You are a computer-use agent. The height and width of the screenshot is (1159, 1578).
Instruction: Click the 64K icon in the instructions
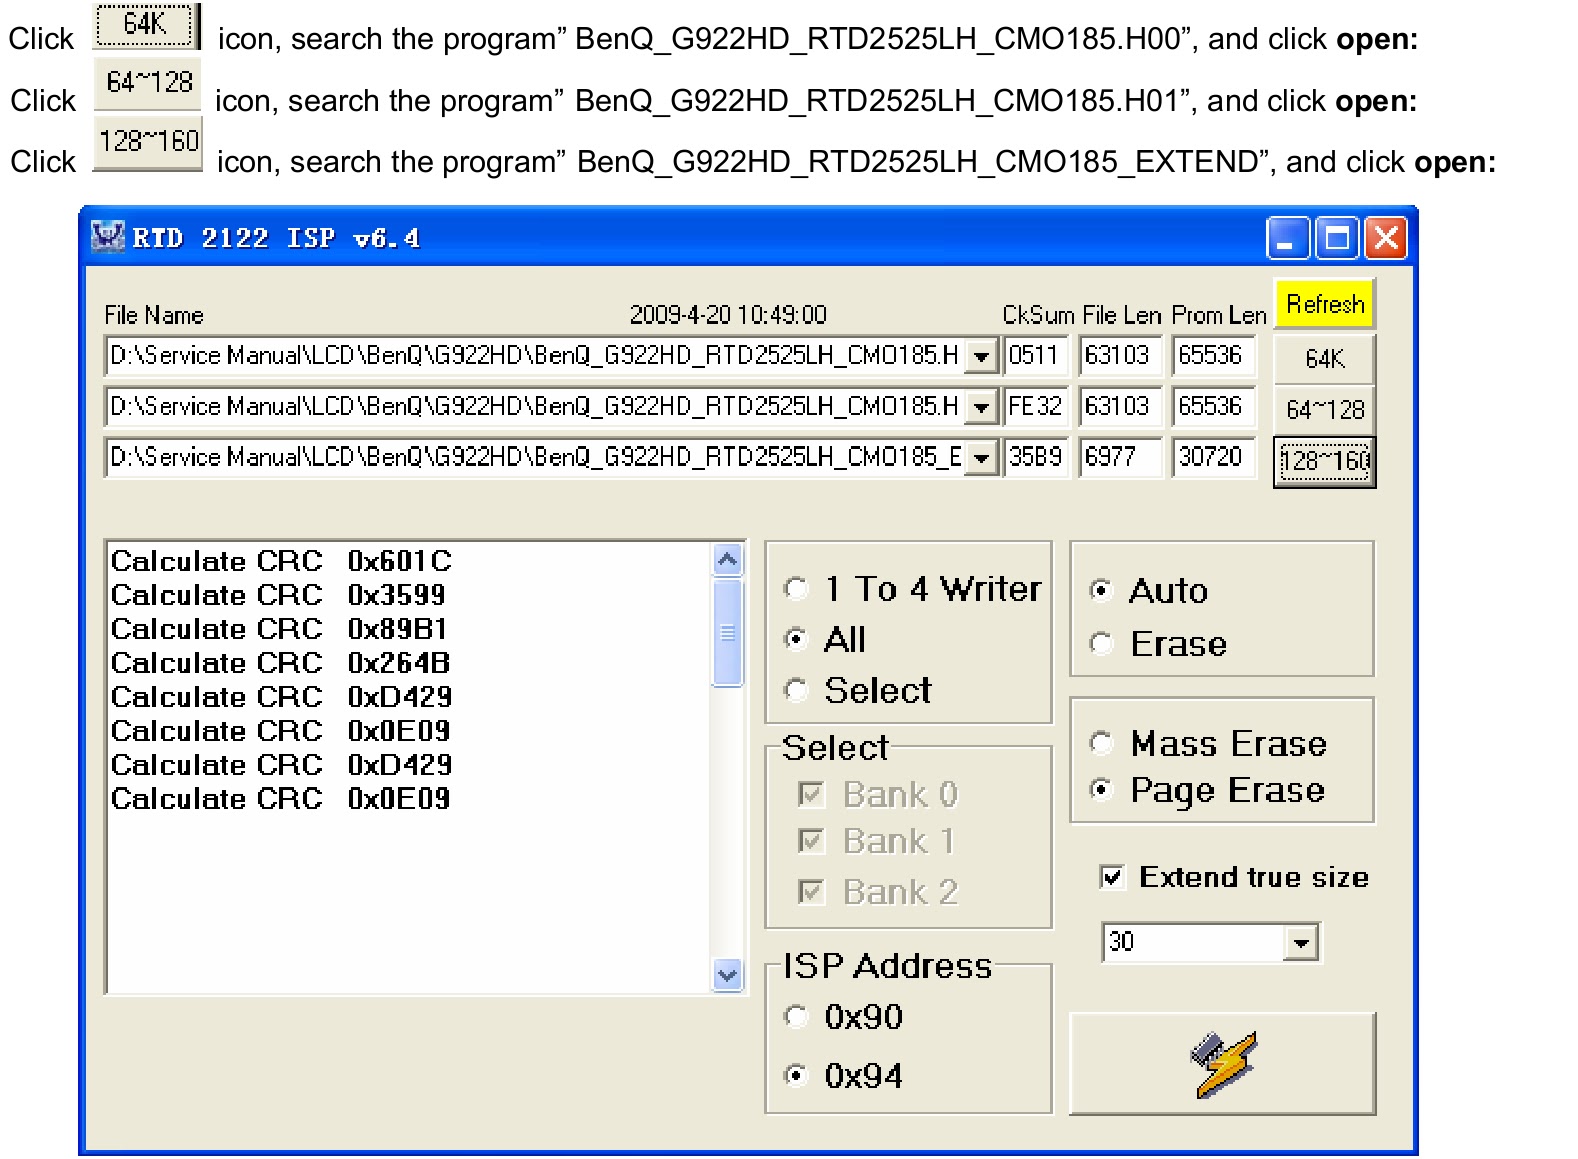click(x=147, y=25)
